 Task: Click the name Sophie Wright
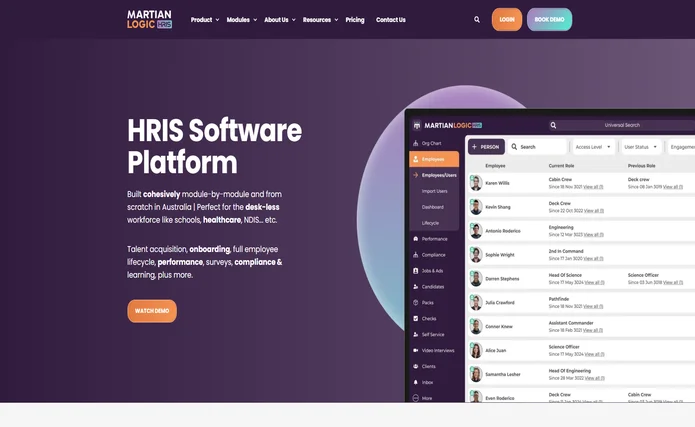click(500, 255)
